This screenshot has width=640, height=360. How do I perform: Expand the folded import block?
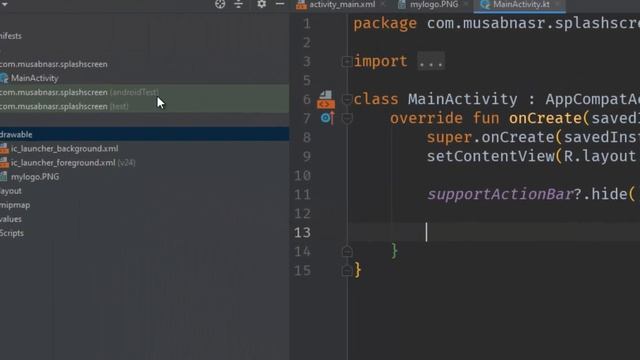point(347,62)
